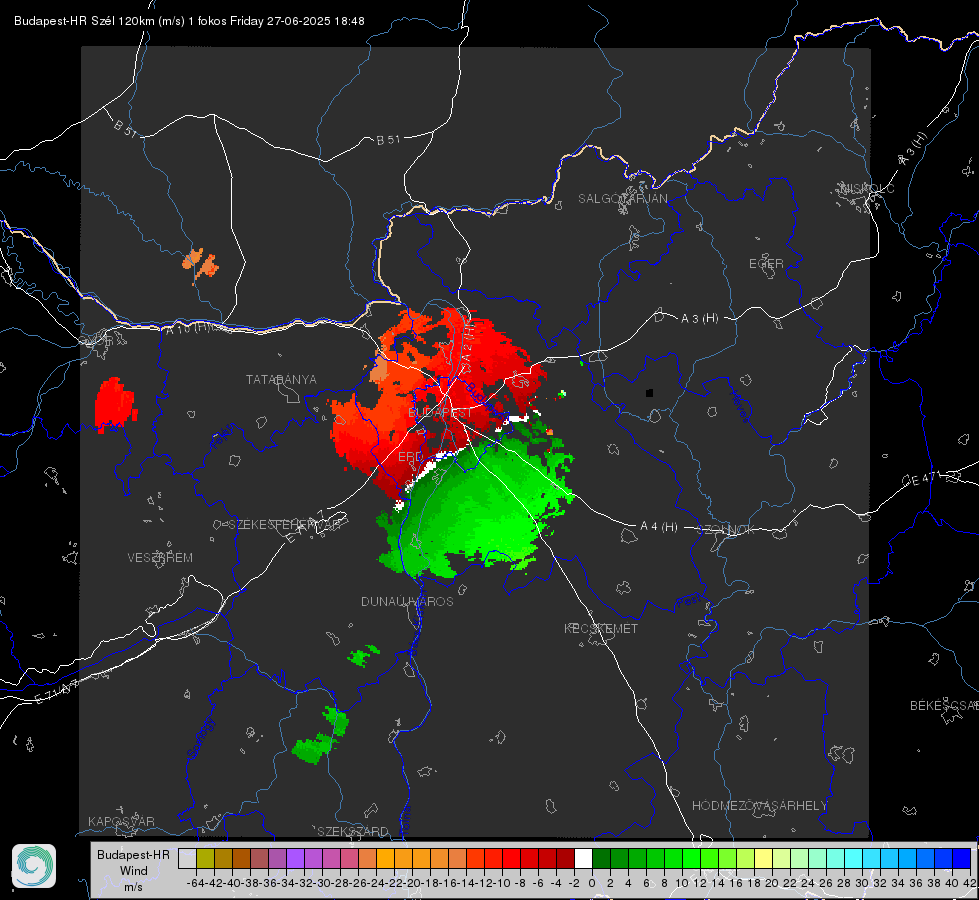Click the green echo patch near the Somogy label
Viewport: 979px width, 900px height.
320,736
